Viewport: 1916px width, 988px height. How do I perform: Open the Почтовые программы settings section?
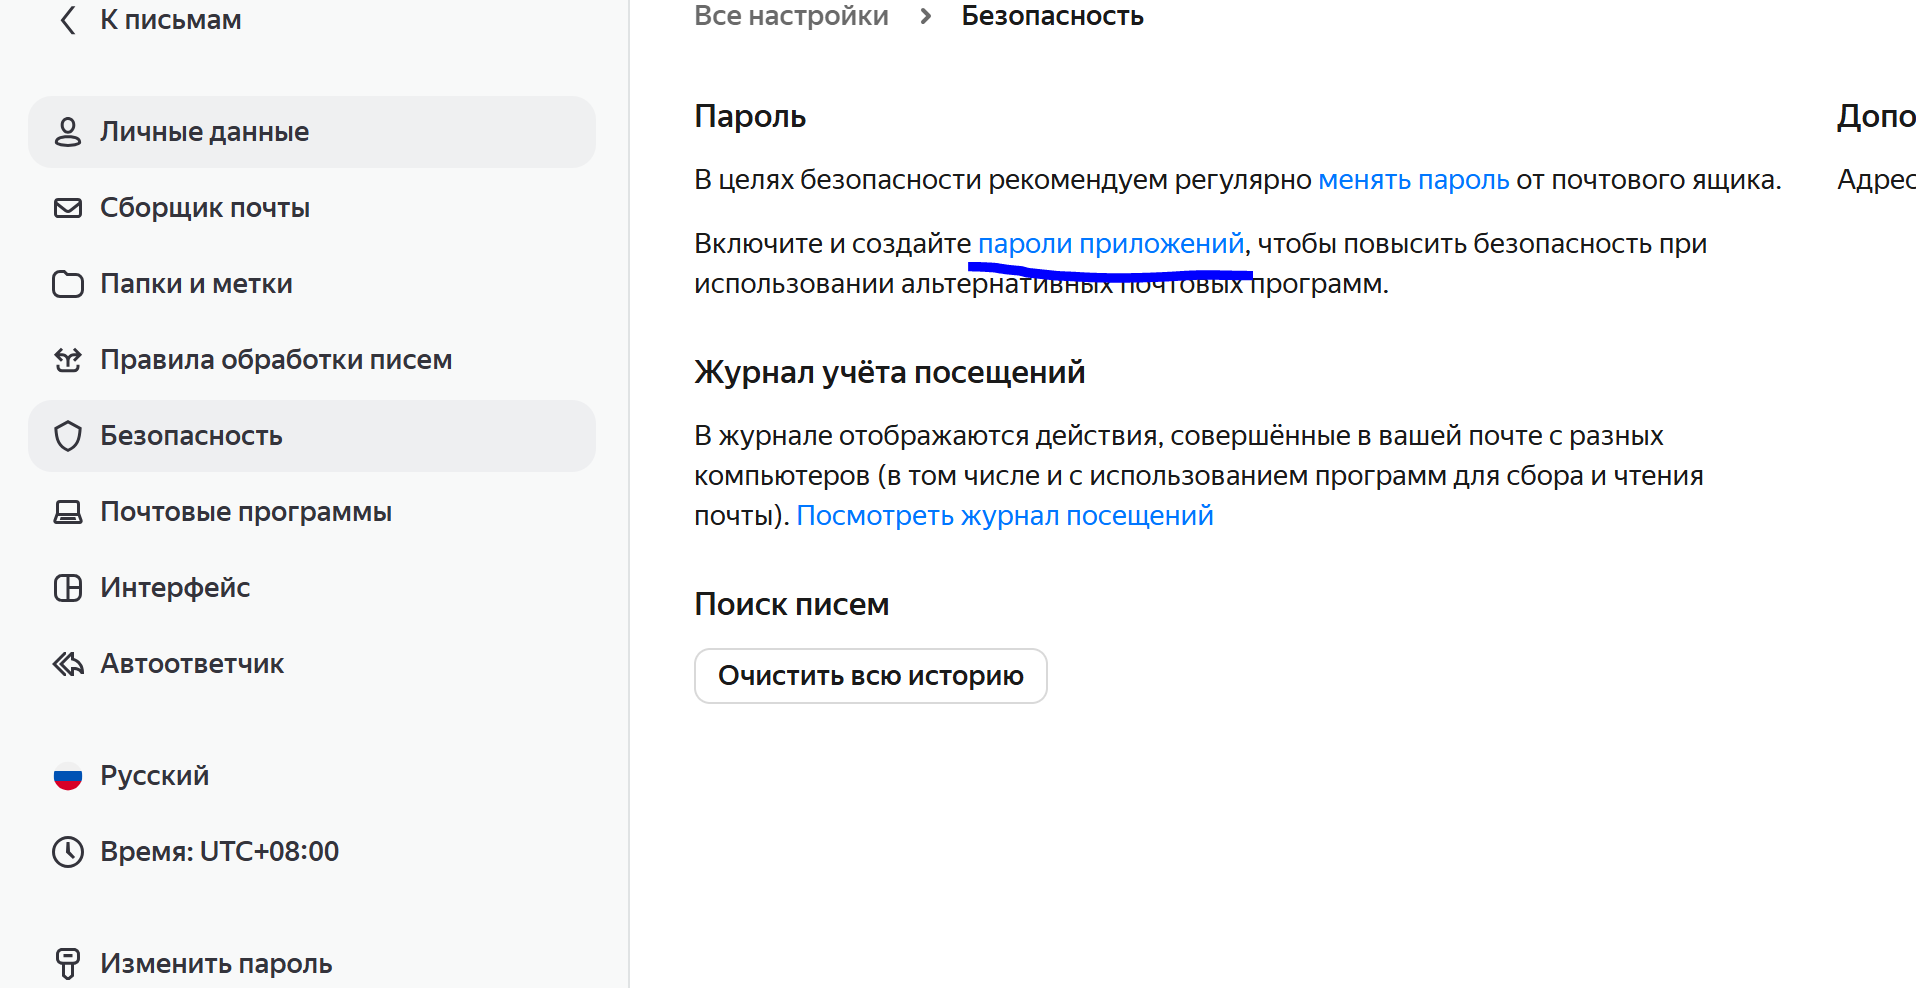[x=245, y=512]
